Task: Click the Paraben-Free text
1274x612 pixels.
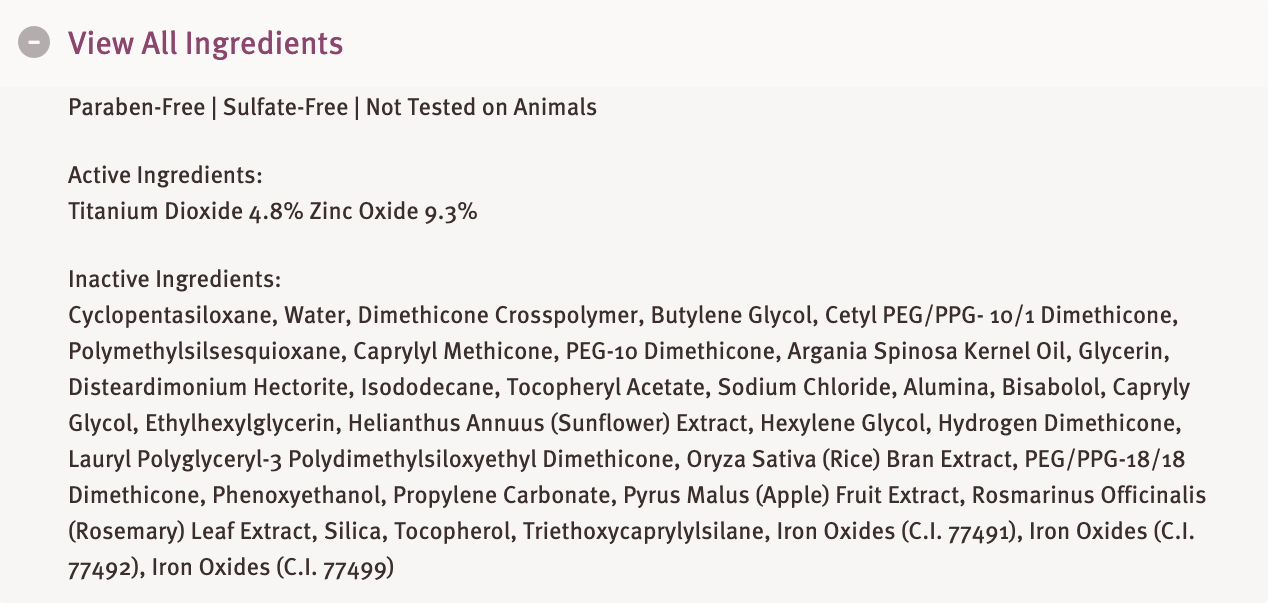Action: 136,107
